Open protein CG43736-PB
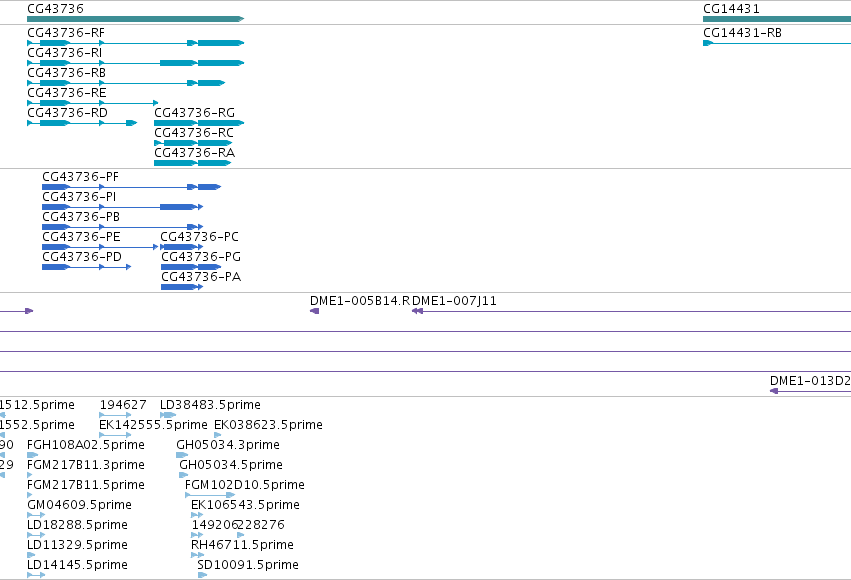 (x=122, y=227)
